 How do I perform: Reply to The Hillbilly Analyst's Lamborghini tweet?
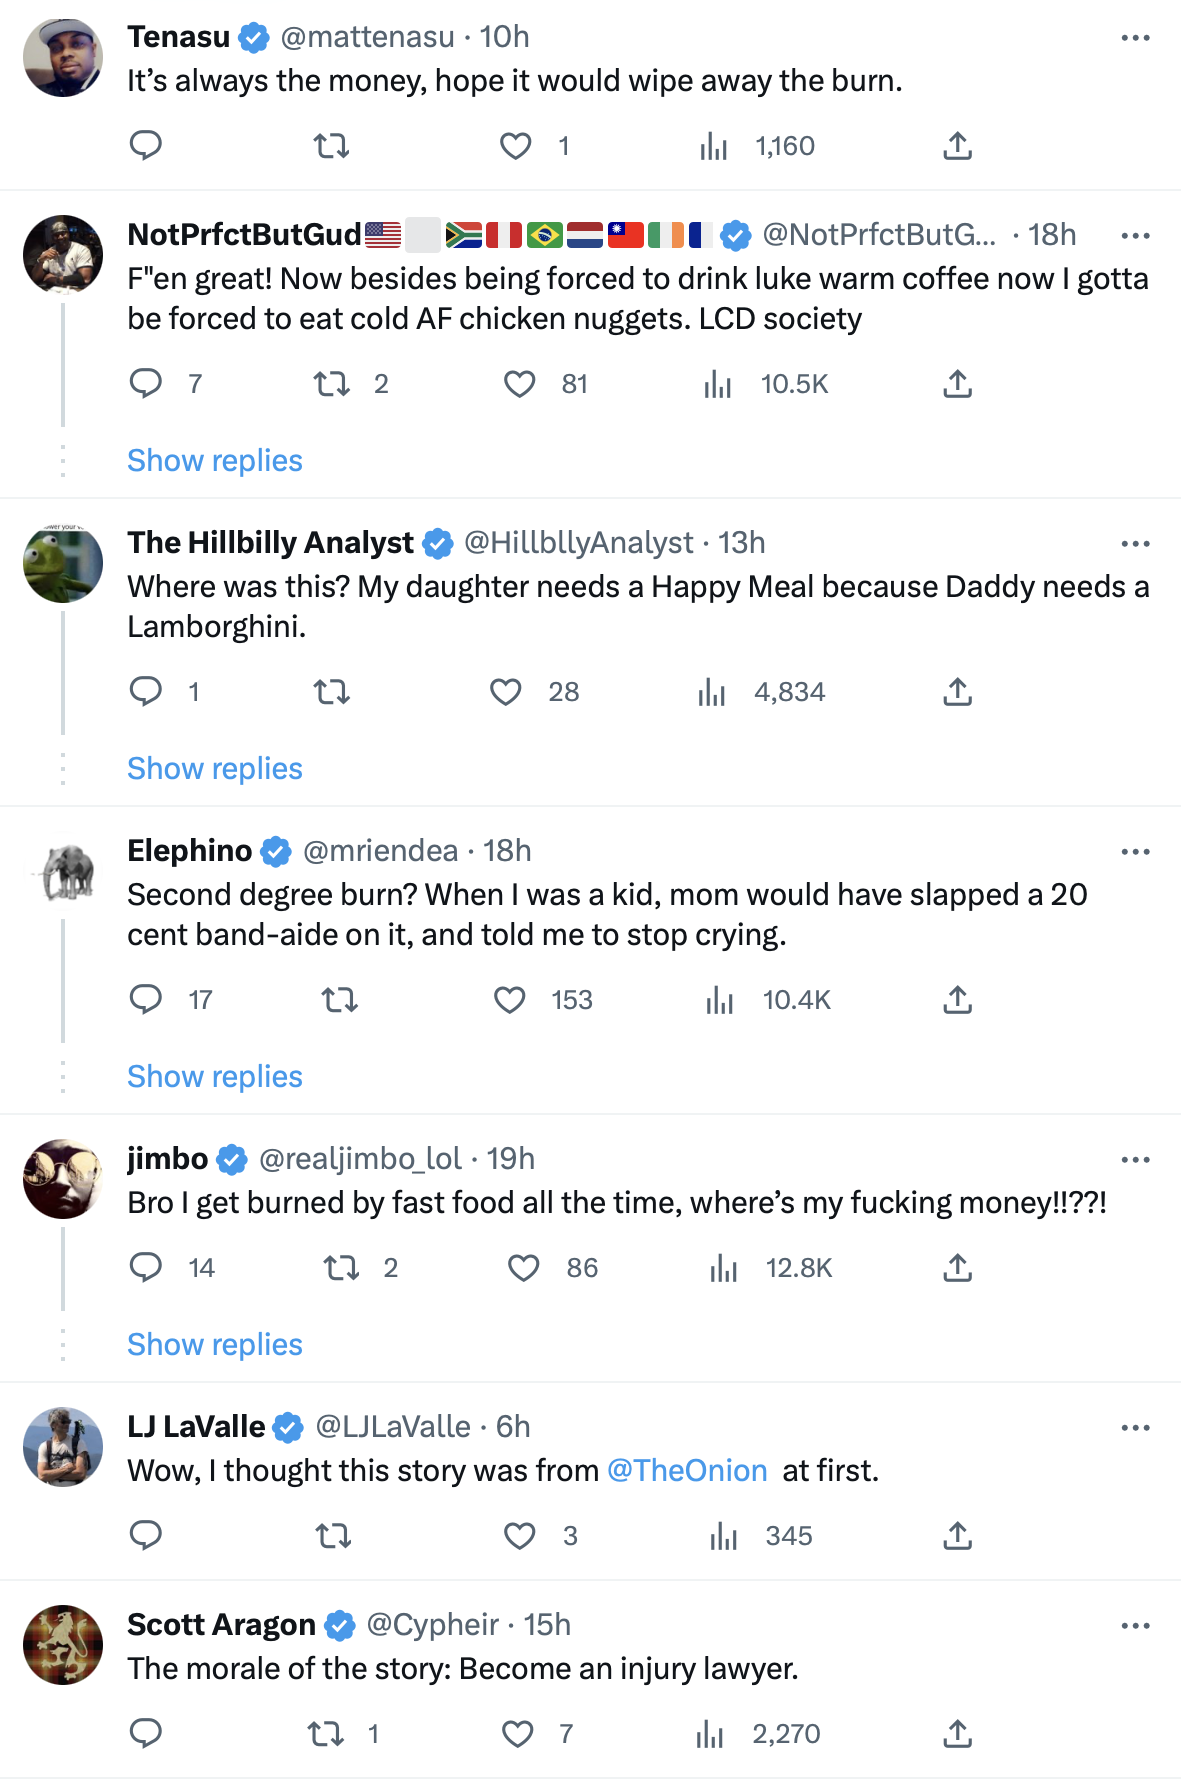coord(146,692)
